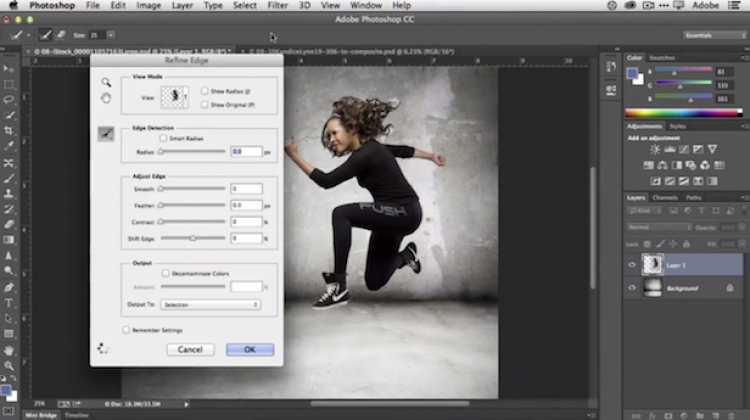This screenshot has height=420, width=750.
Task: Check the Remember Settings box
Action: pos(126,329)
